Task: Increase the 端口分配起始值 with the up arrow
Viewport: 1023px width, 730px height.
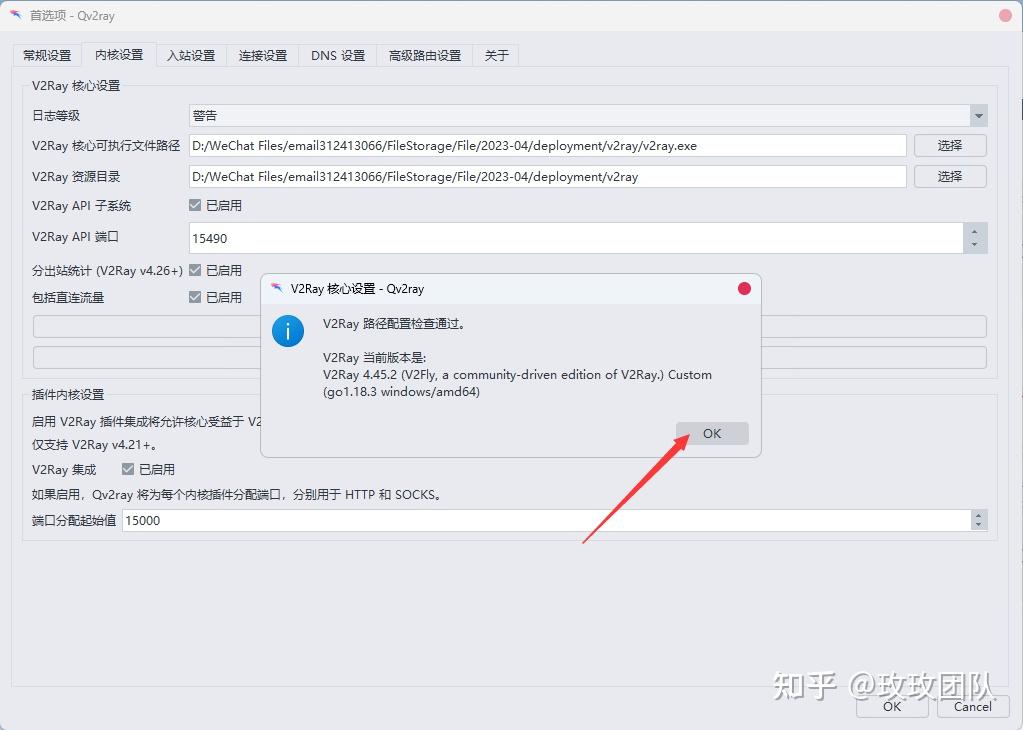Action: click(978, 515)
